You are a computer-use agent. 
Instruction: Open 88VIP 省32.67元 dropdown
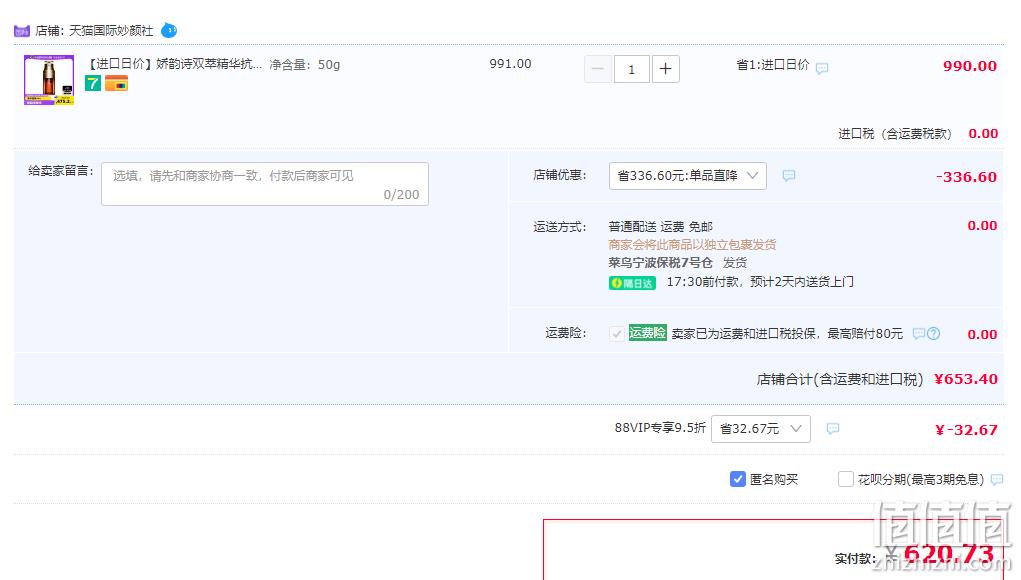(x=761, y=429)
